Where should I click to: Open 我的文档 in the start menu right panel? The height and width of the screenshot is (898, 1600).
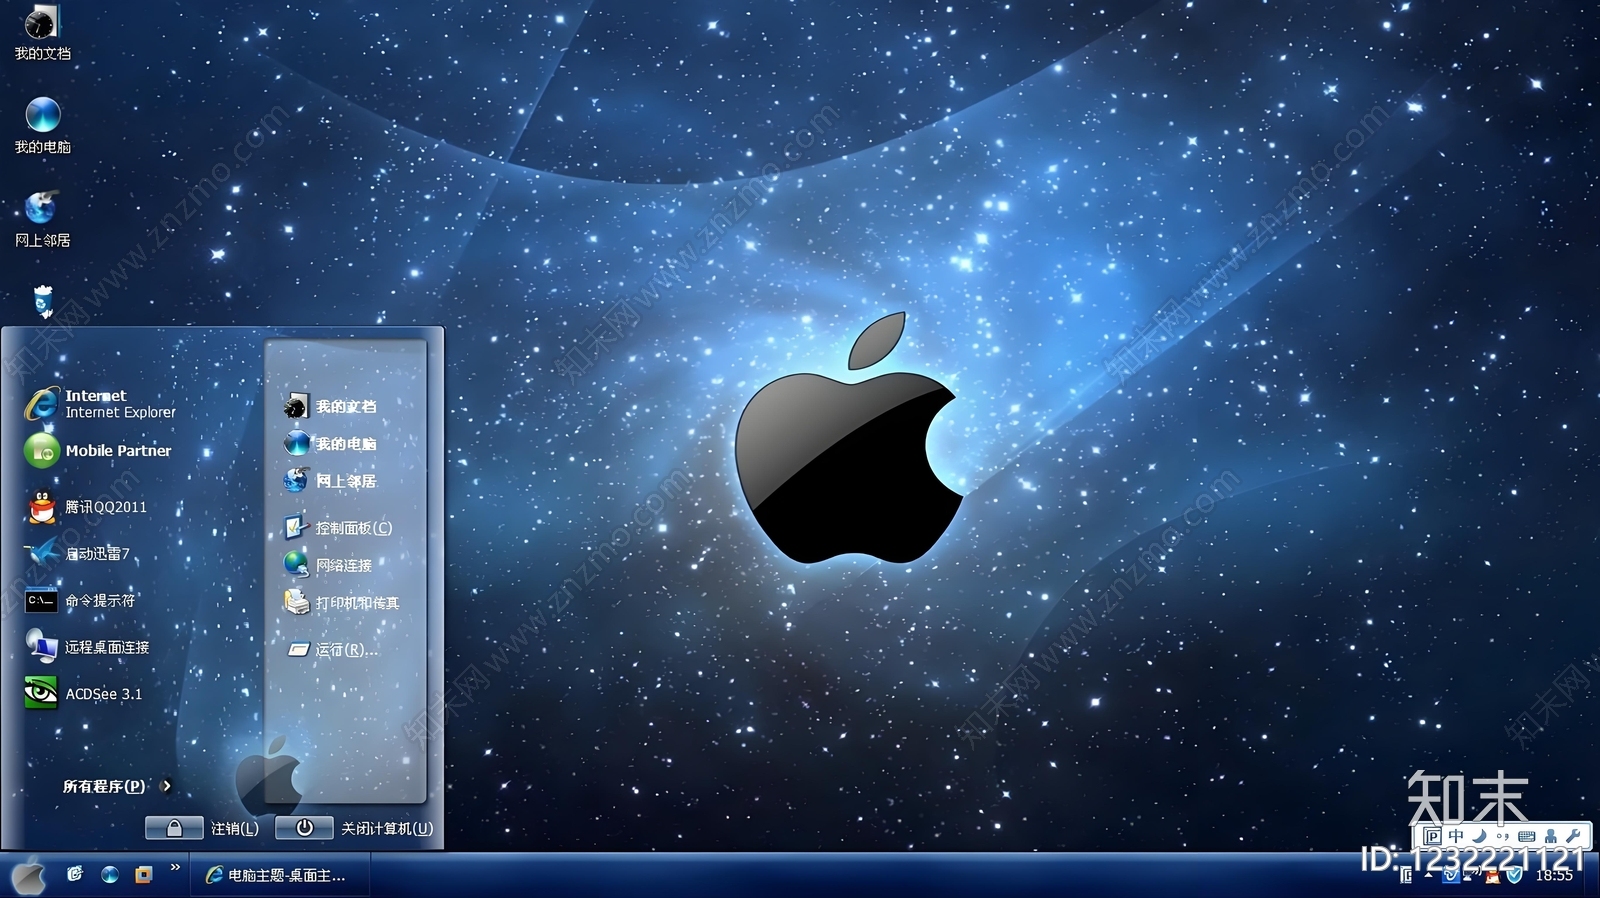point(330,406)
